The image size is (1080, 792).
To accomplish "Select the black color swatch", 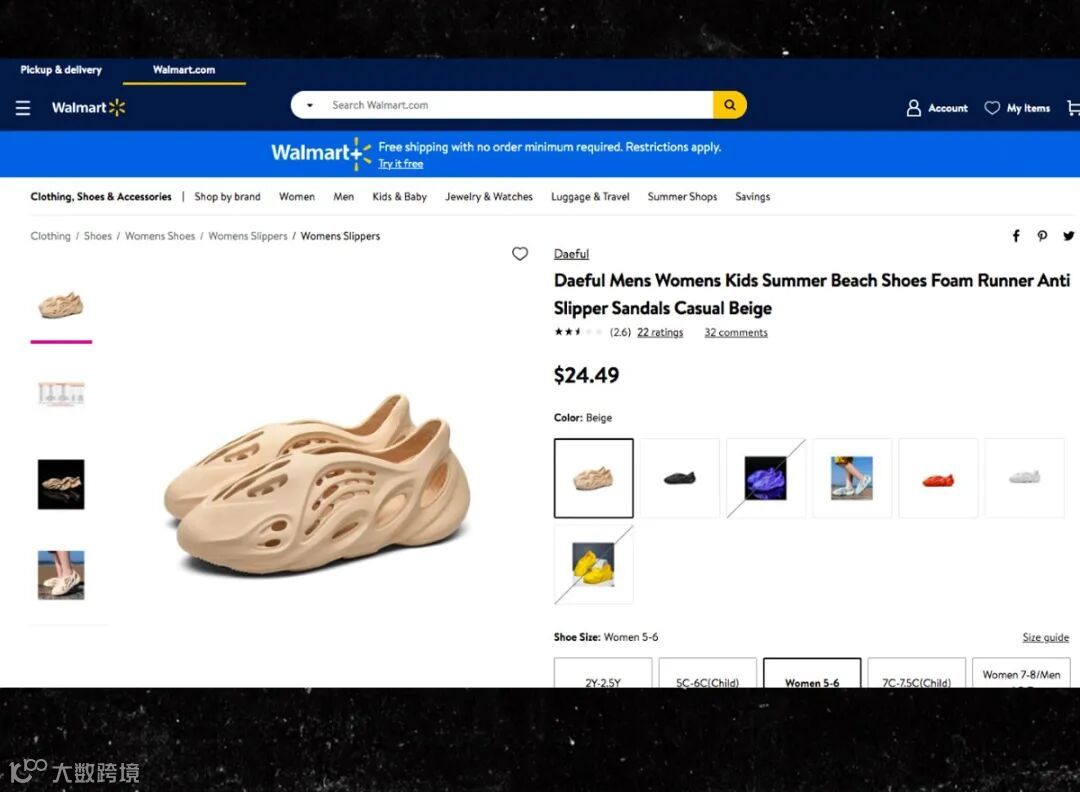I will [x=680, y=478].
